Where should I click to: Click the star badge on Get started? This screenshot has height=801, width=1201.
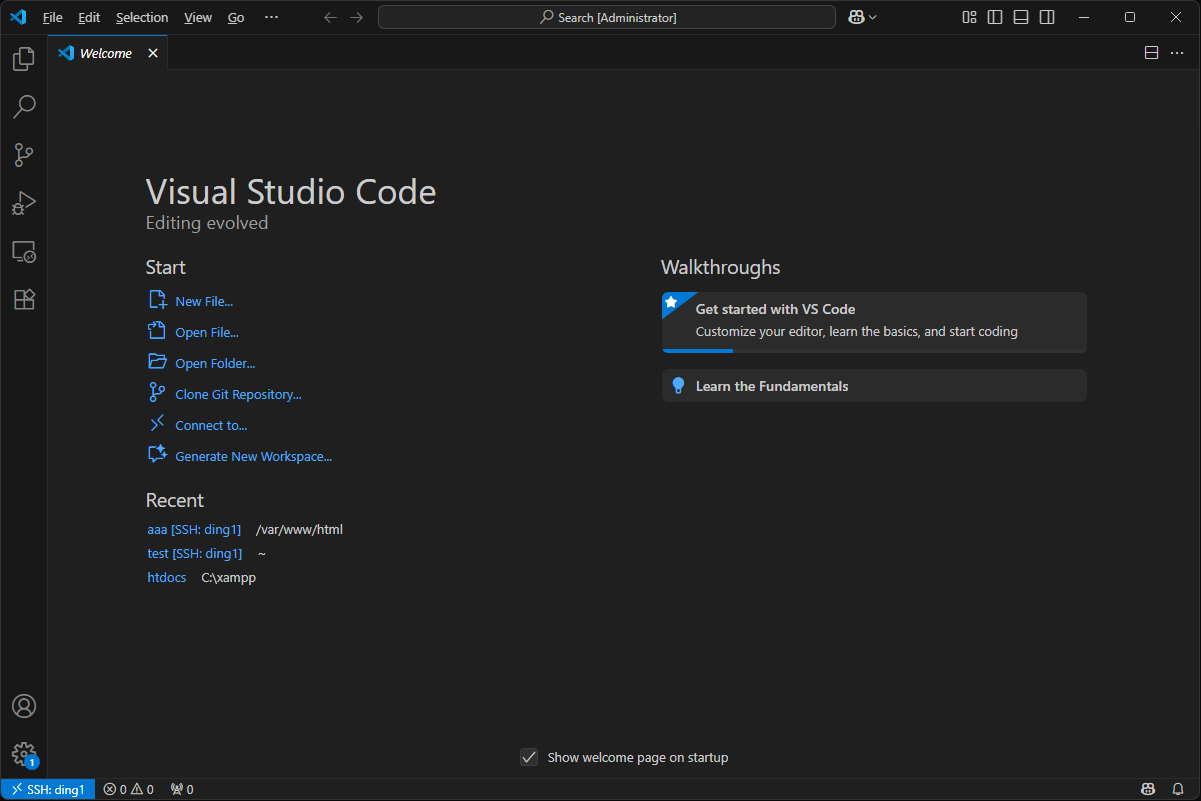[x=672, y=301]
